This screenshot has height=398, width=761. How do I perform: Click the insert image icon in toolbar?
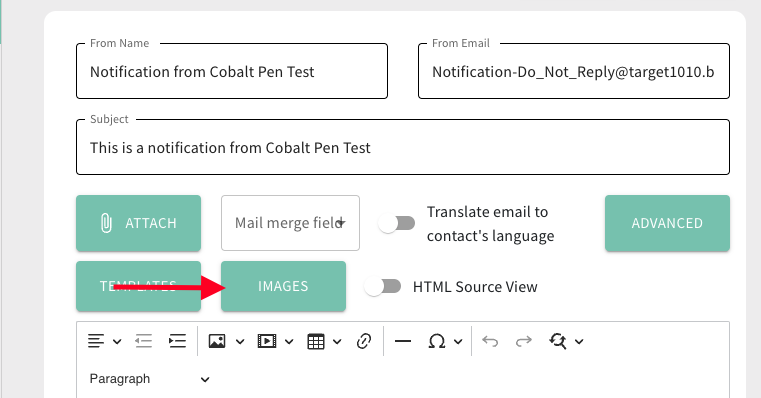click(x=217, y=341)
